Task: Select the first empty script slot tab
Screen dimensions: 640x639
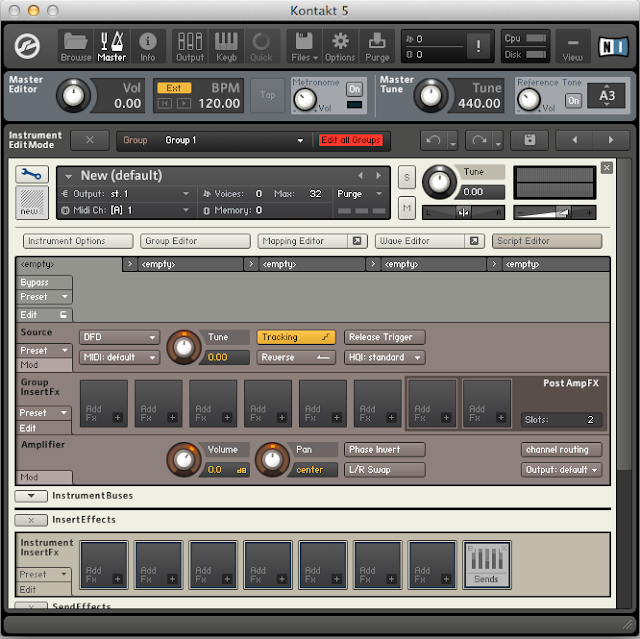Action: coord(69,264)
